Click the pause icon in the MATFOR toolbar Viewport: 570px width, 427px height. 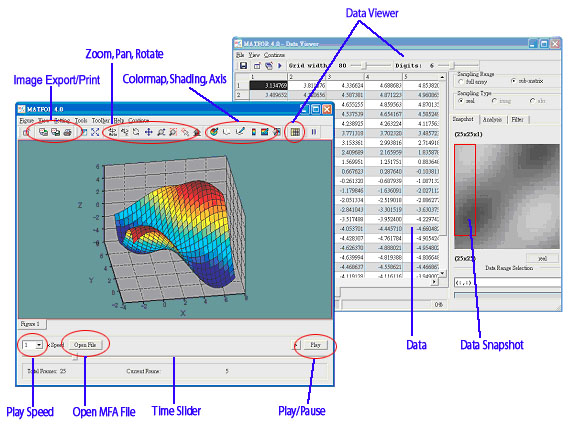314,132
